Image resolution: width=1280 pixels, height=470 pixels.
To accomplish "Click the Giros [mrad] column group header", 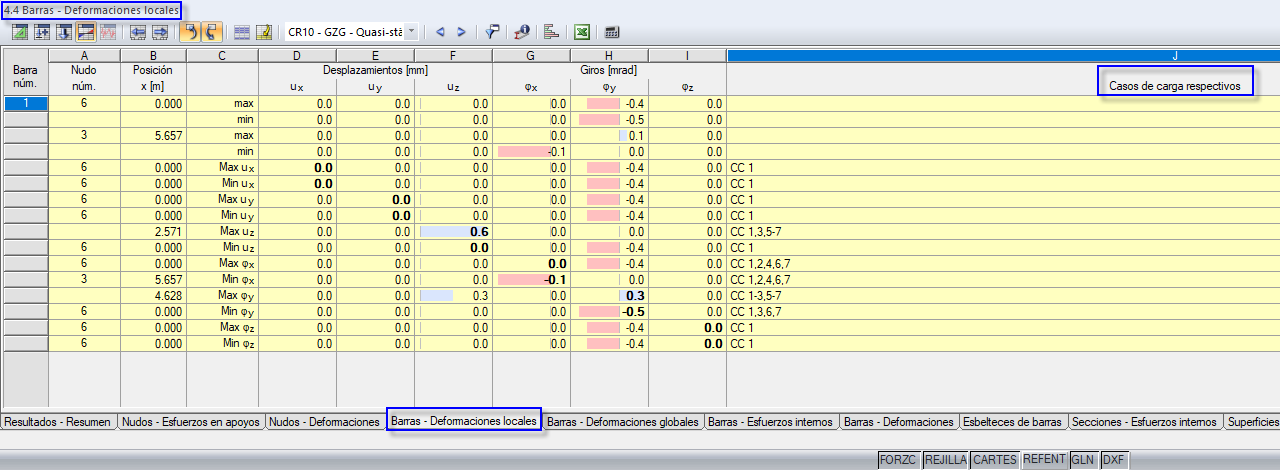I will [609, 71].
